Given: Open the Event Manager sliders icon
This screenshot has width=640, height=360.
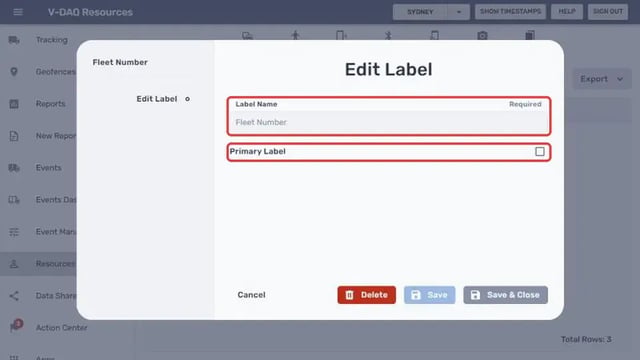Looking at the screenshot, I should (x=14, y=232).
